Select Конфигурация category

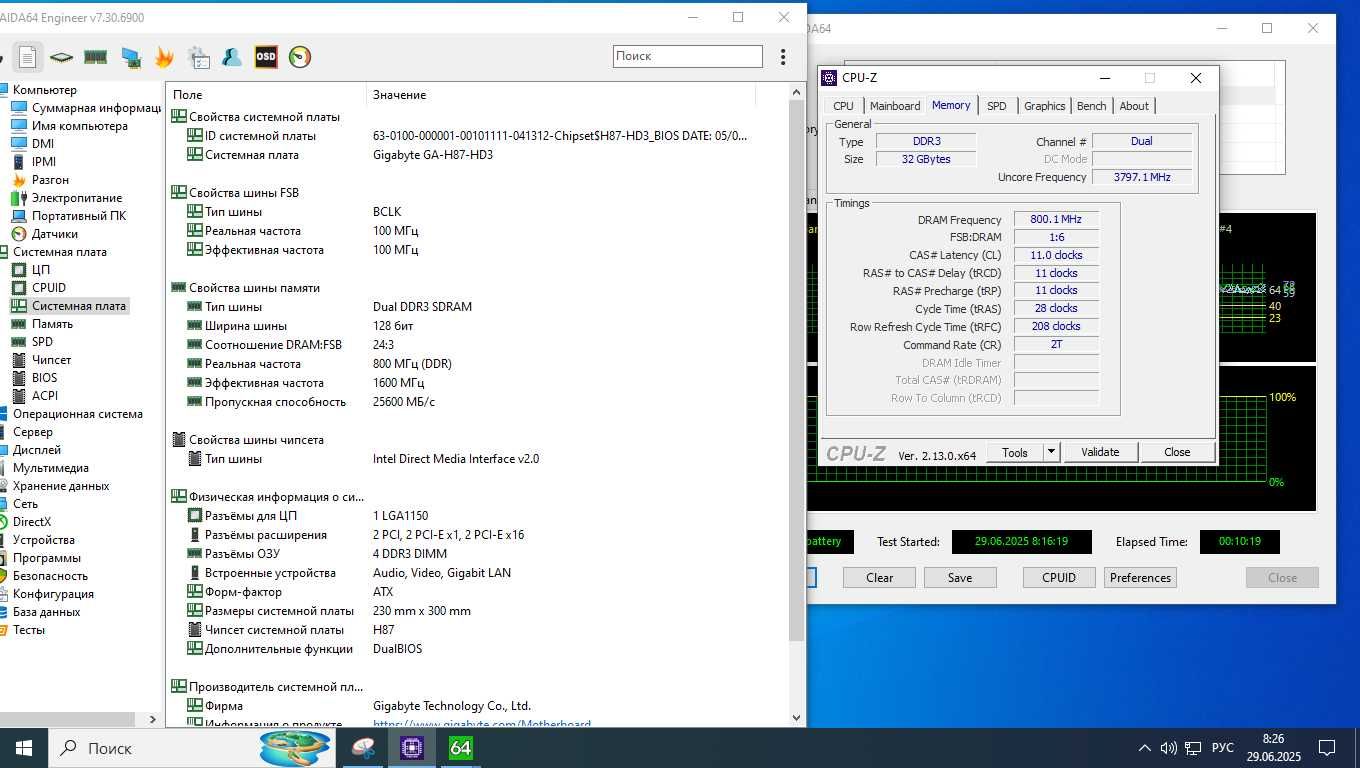point(53,594)
